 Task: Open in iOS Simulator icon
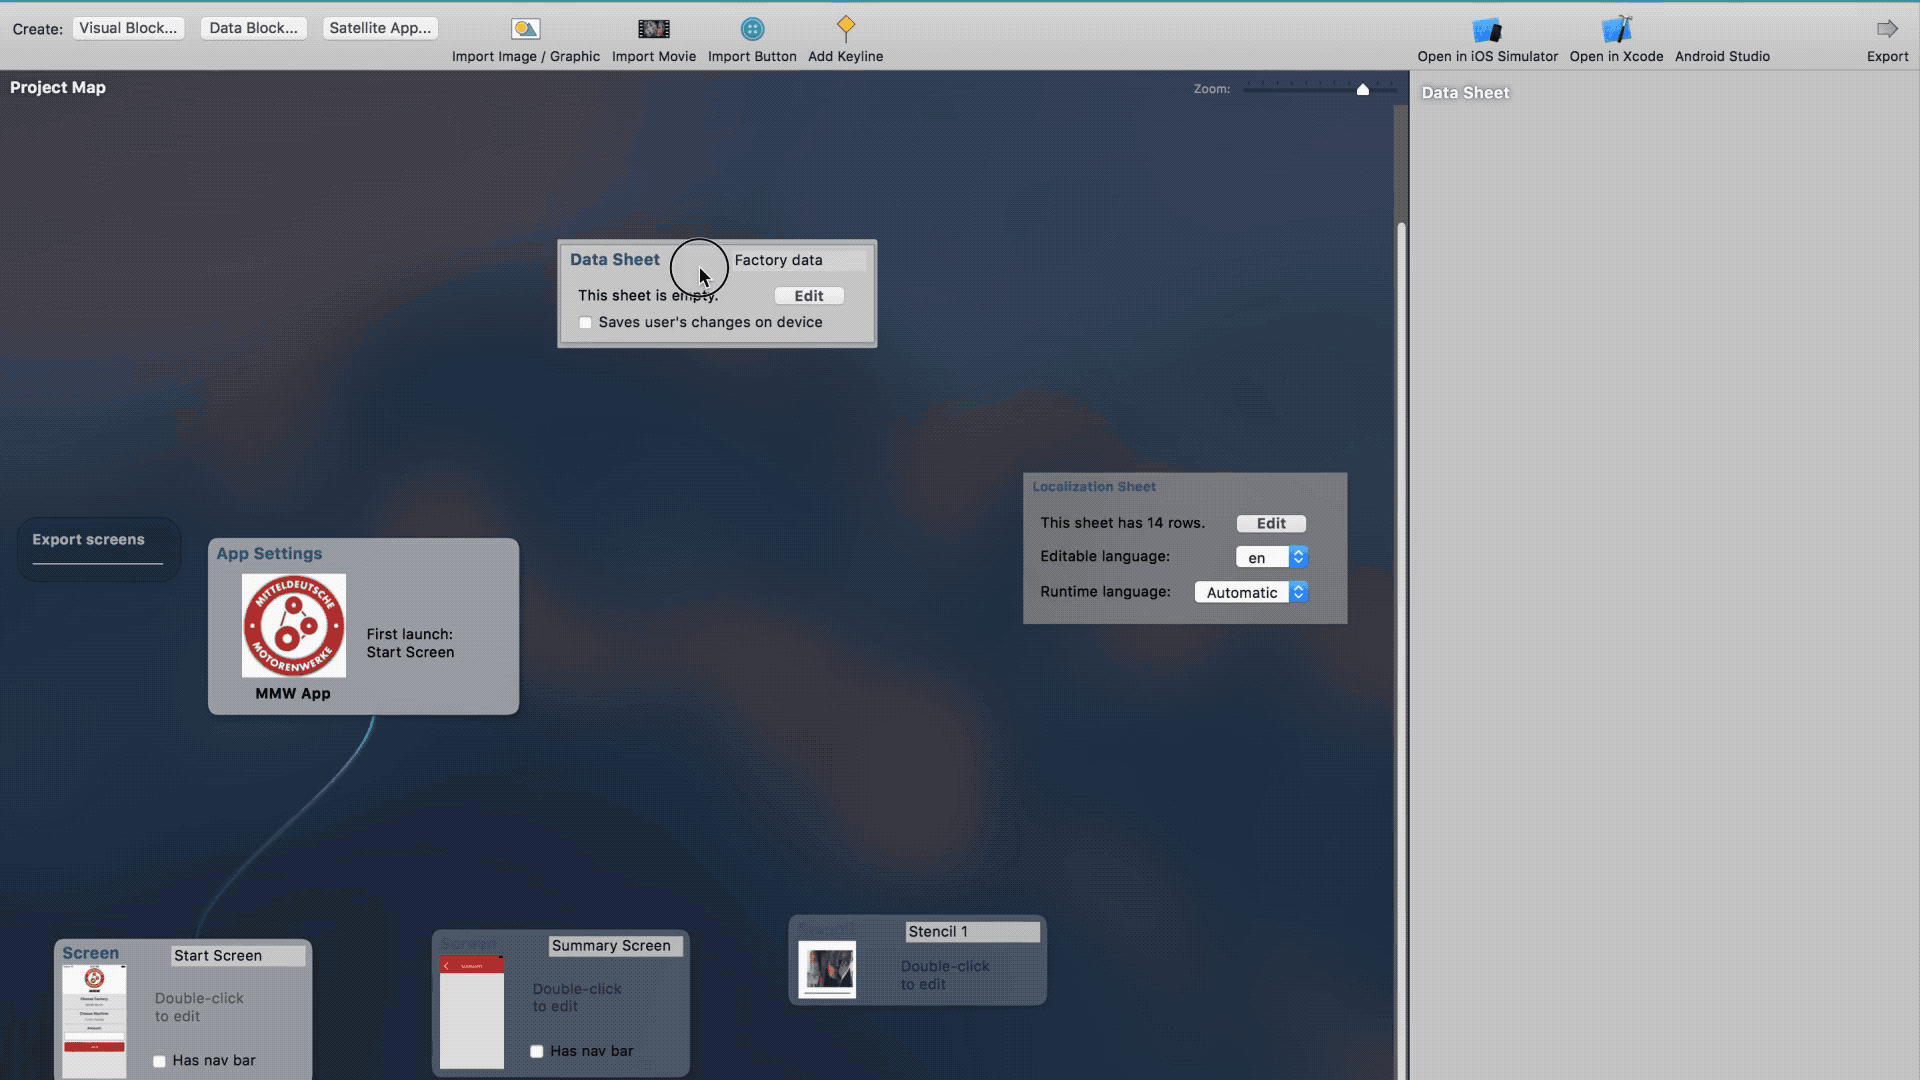click(x=1487, y=29)
